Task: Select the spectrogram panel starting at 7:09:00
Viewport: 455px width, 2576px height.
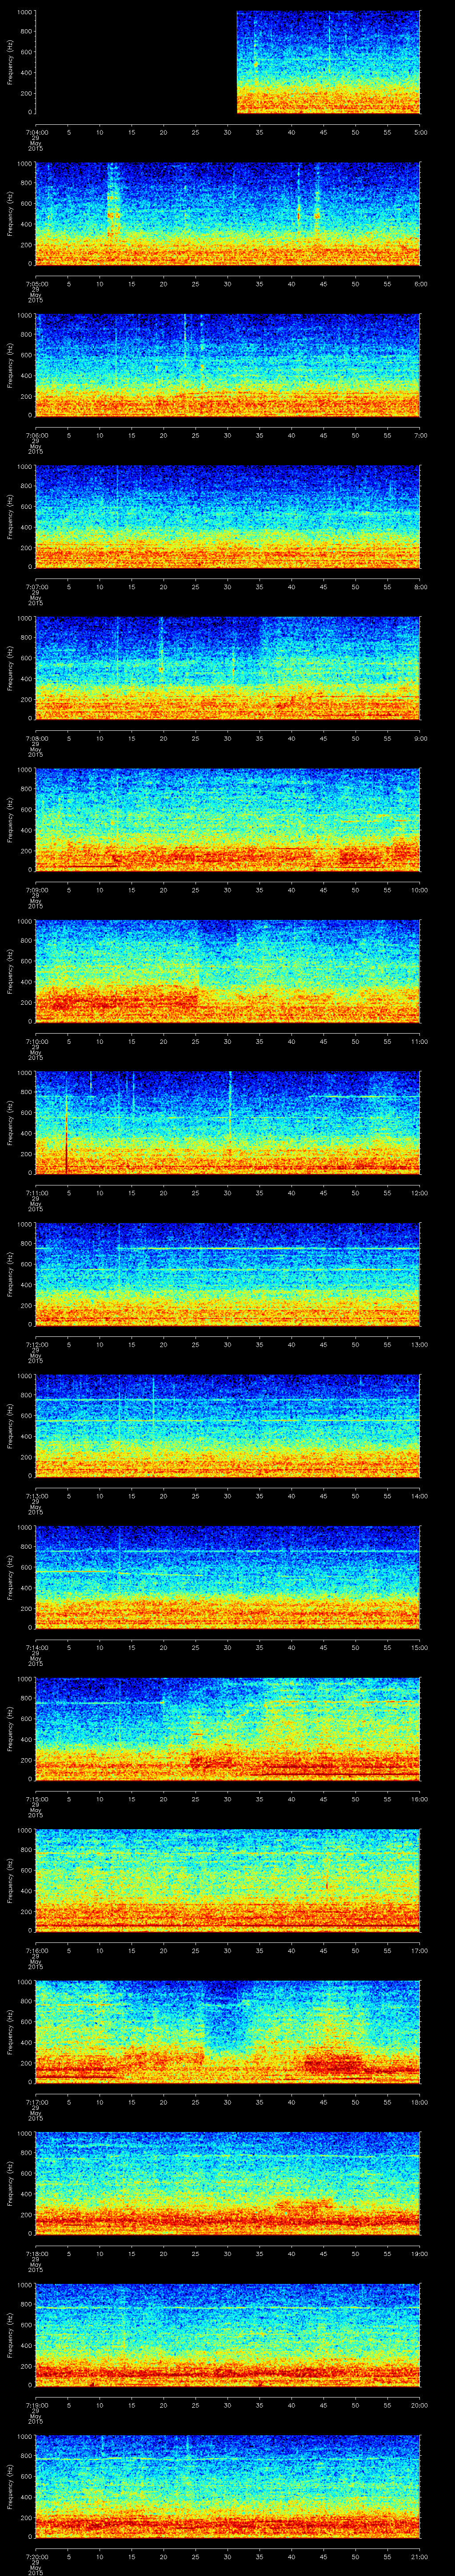Action: 228,820
